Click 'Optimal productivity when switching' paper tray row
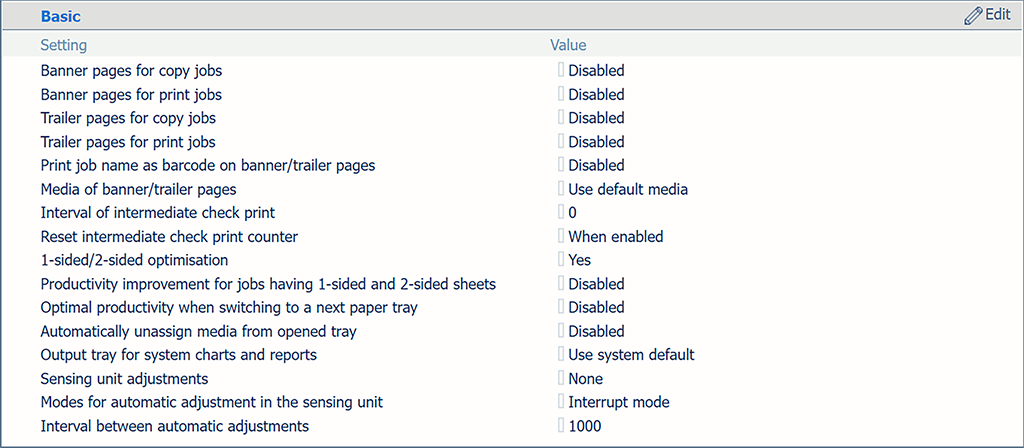The height and width of the screenshot is (448, 1024). 229,307
